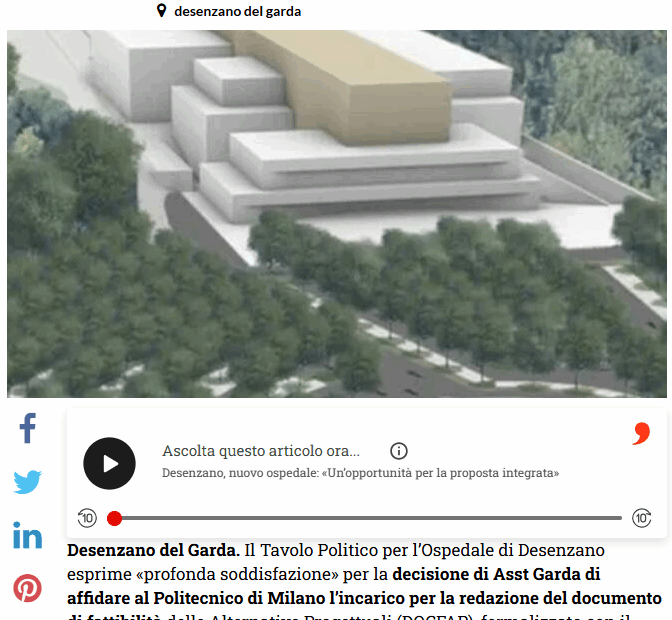Seek to the middle of the audio track
Image resolution: width=672 pixels, height=620 pixels.
pos(368,518)
